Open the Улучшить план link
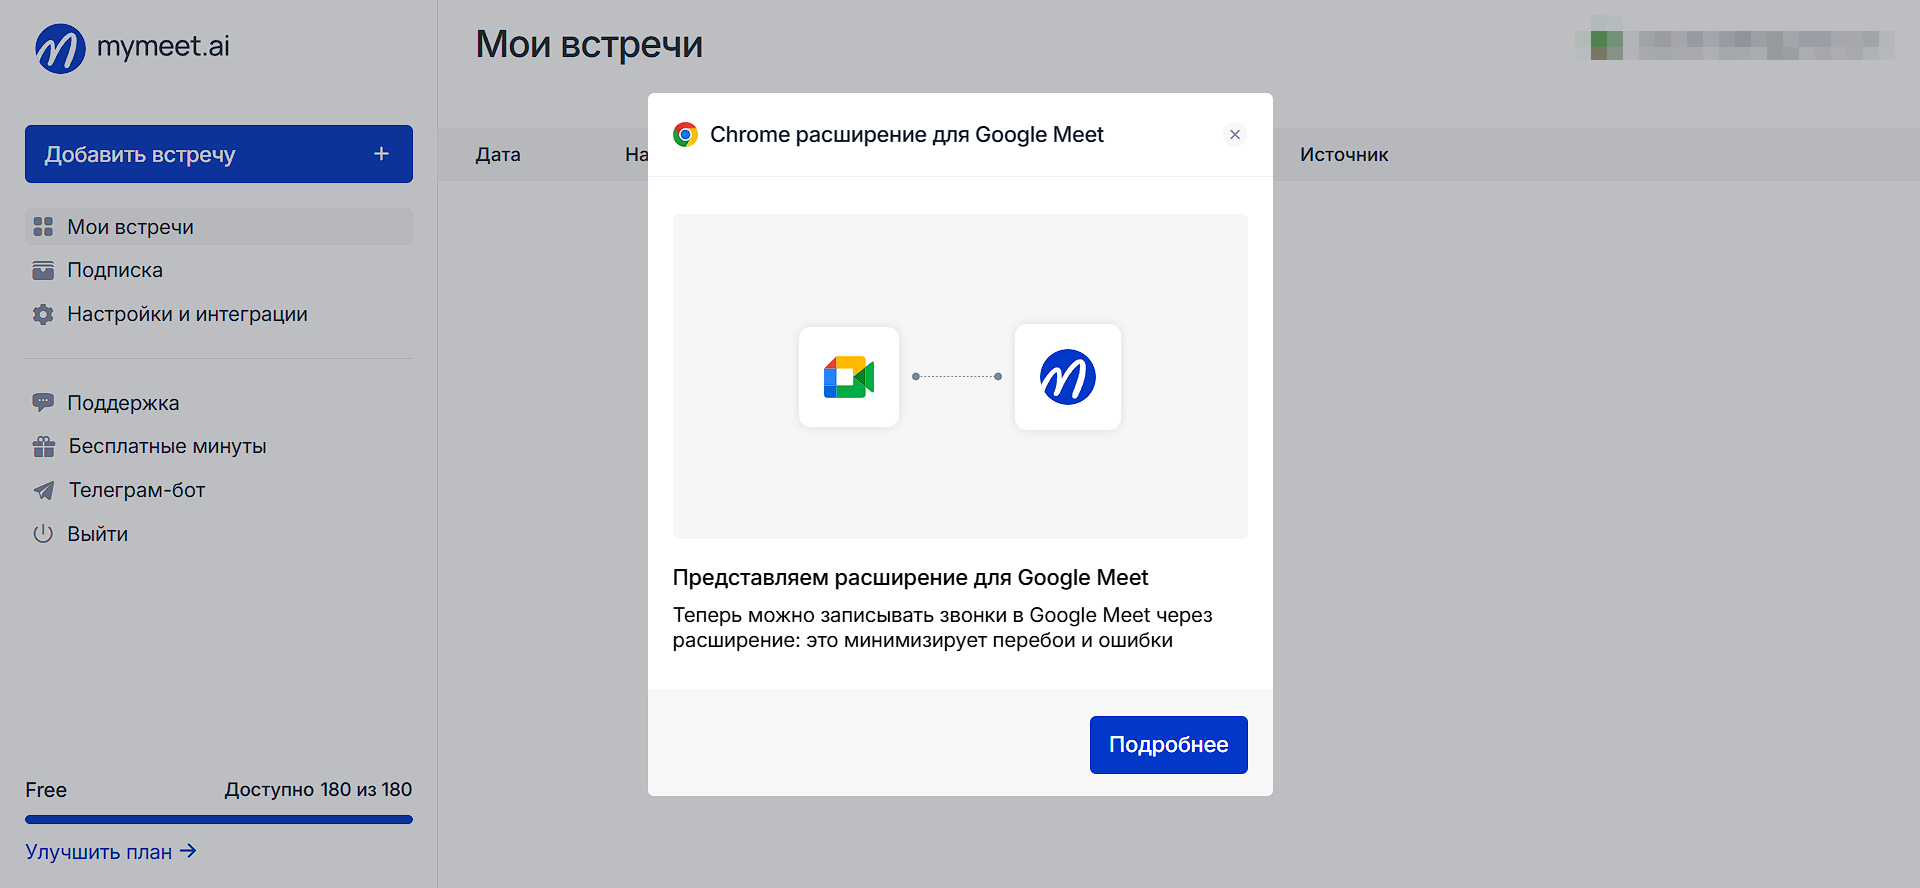1920x888 pixels. click(x=110, y=852)
